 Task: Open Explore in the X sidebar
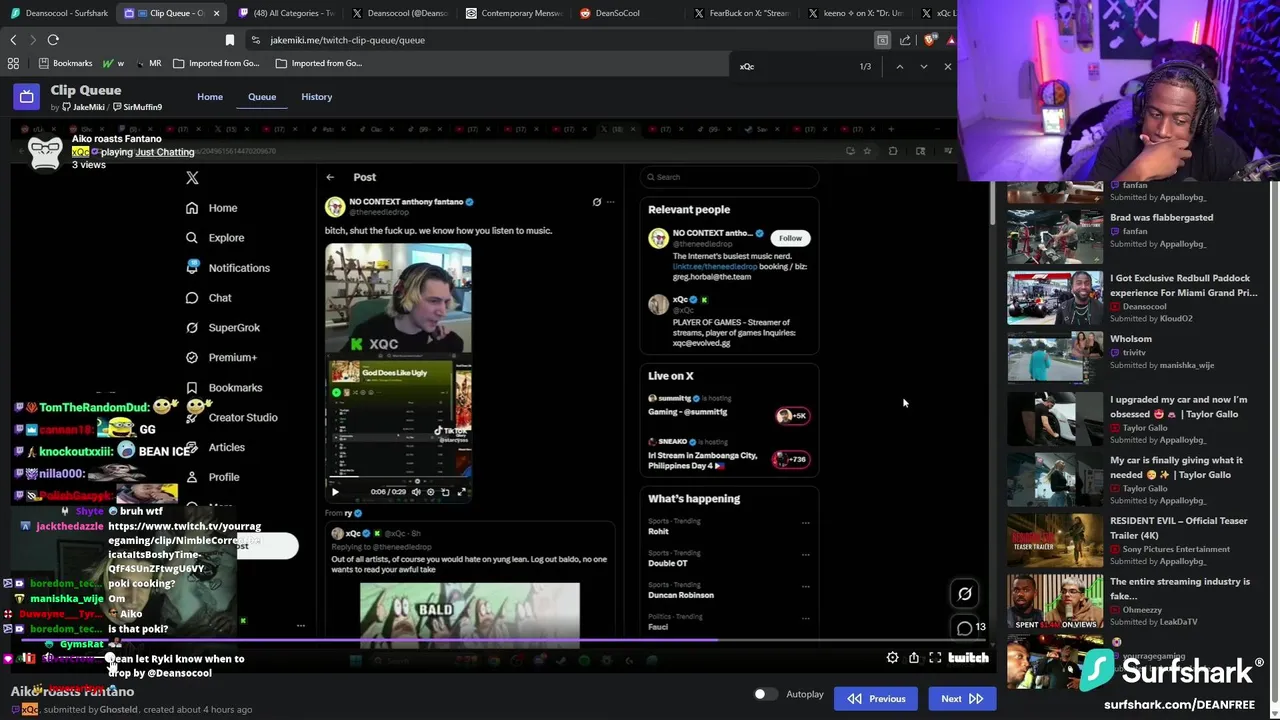[x=215, y=238]
